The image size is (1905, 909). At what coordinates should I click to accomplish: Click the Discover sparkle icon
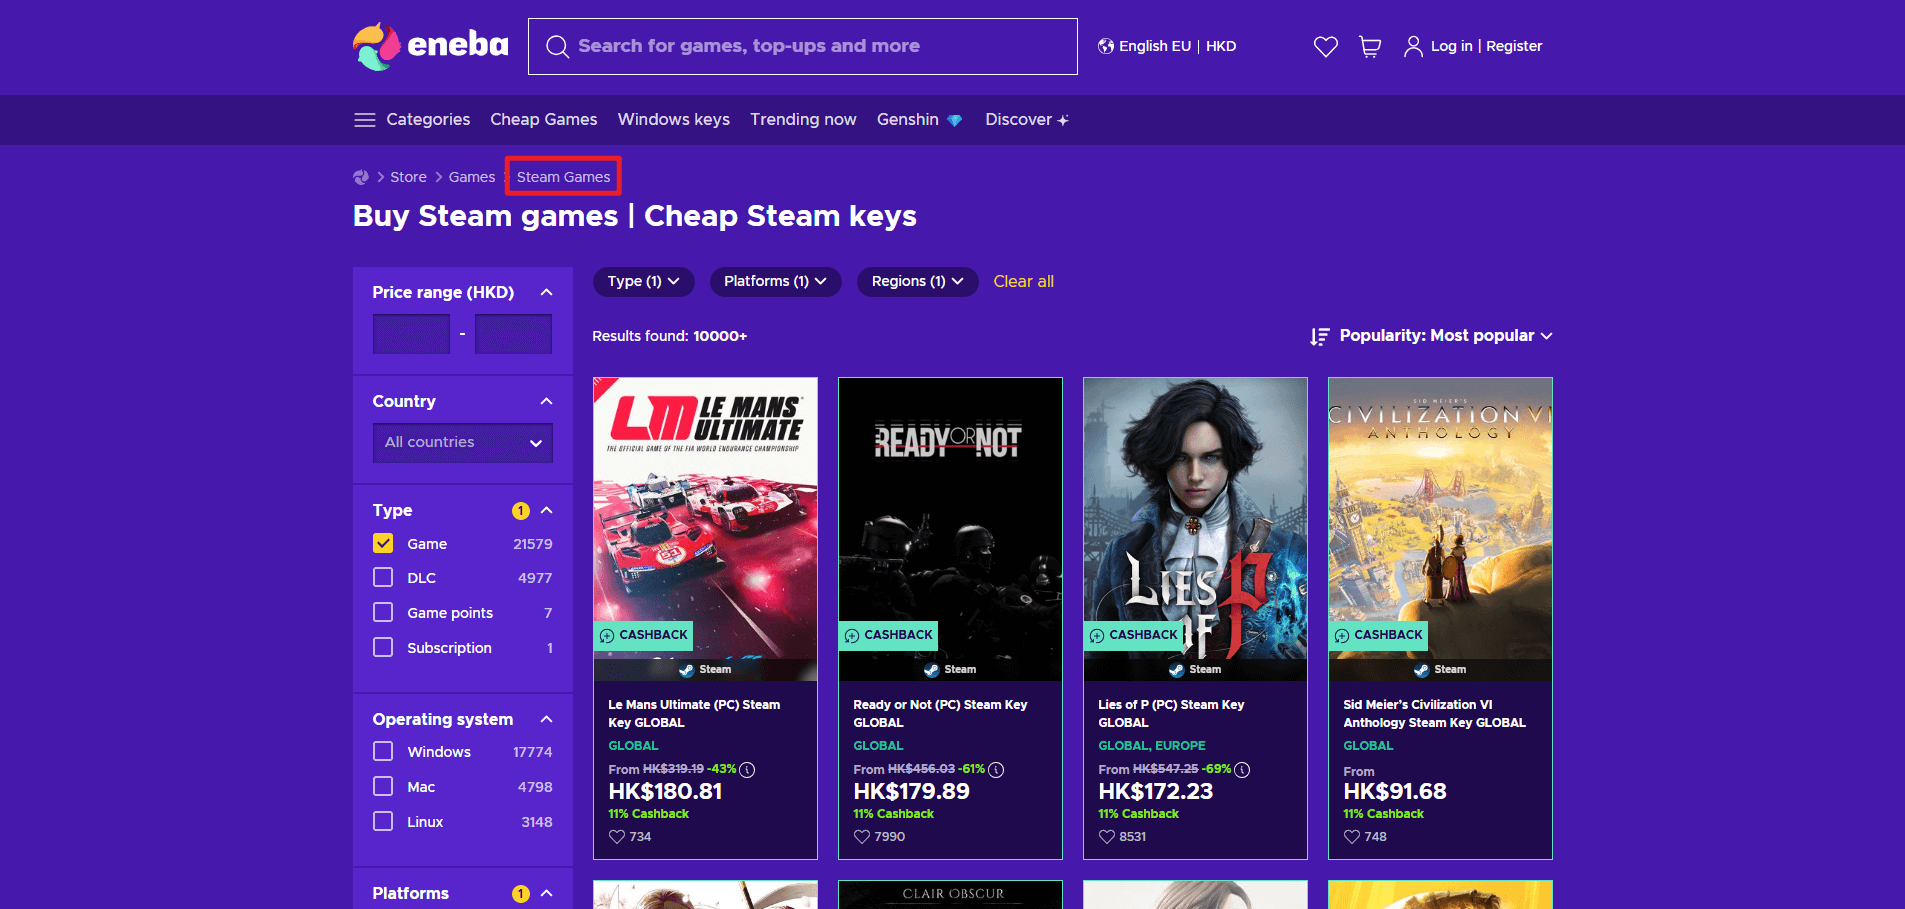tap(1063, 120)
